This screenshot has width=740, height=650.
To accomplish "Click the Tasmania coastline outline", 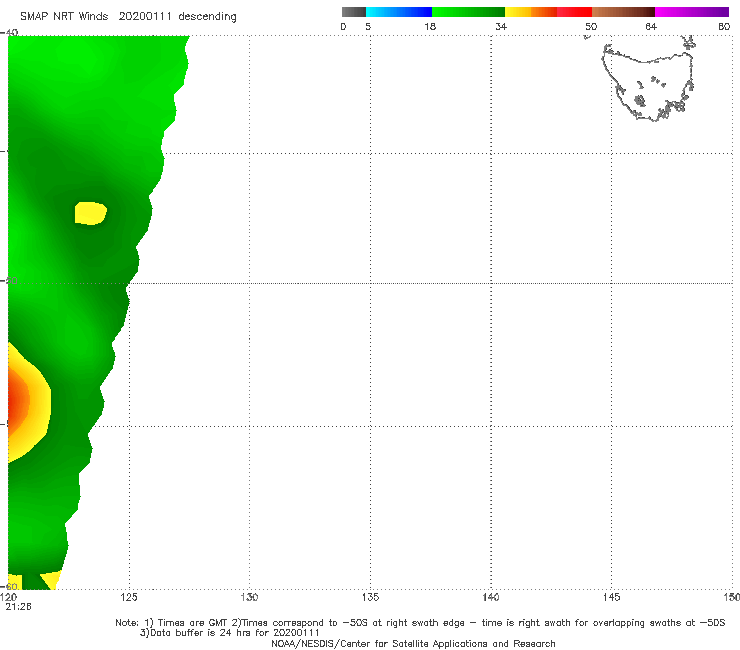I will pos(648,83).
